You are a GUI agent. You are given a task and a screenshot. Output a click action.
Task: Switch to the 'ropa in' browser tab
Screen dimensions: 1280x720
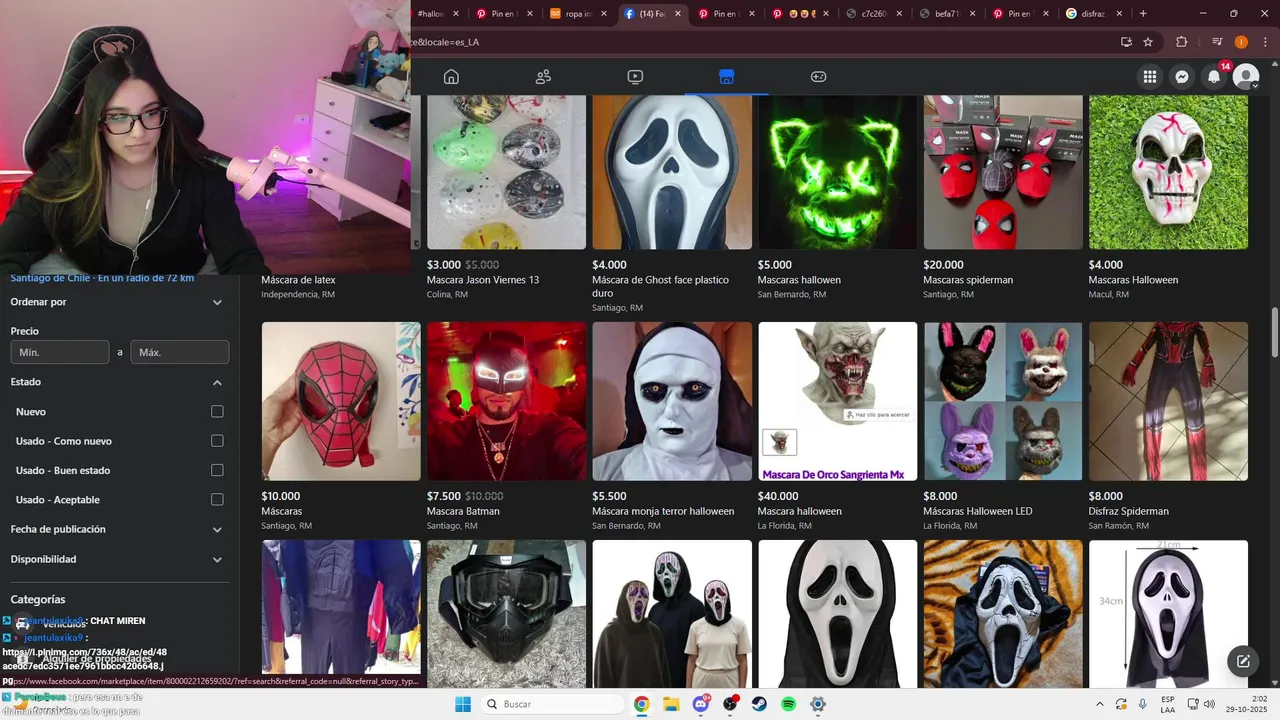coord(580,14)
